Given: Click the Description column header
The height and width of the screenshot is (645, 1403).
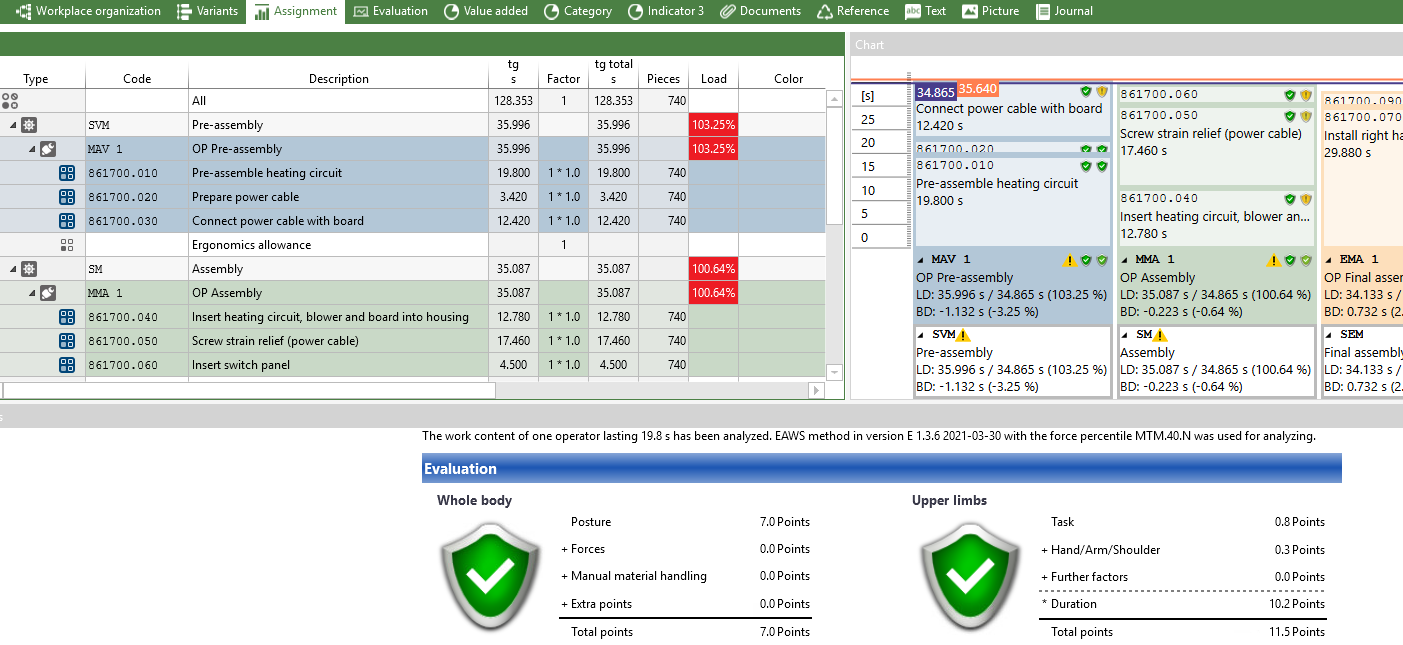Looking at the screenshot, I should coord(338,78).
